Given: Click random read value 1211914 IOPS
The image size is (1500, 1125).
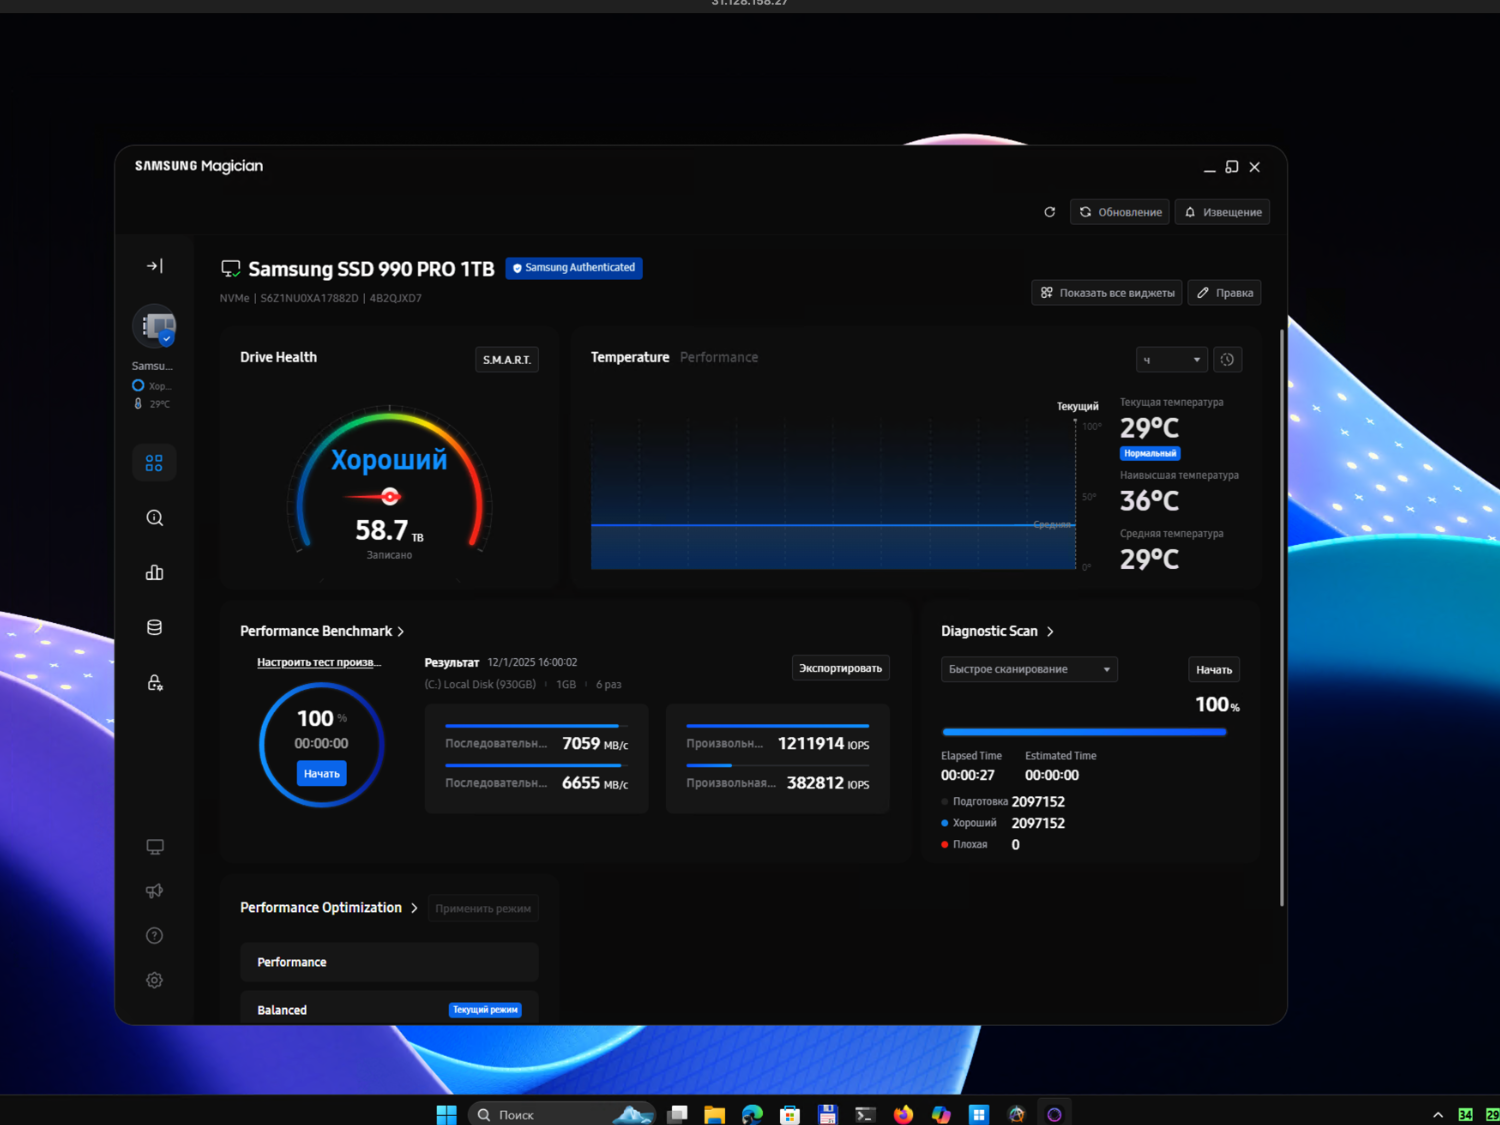Looking at the screenshot, I should 823,744.
